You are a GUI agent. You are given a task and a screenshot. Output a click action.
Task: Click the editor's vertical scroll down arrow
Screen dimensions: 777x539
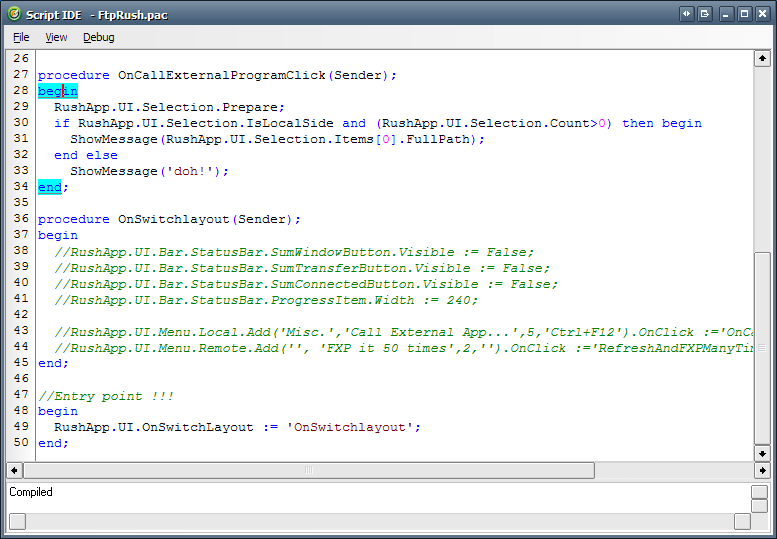[762, 453]
